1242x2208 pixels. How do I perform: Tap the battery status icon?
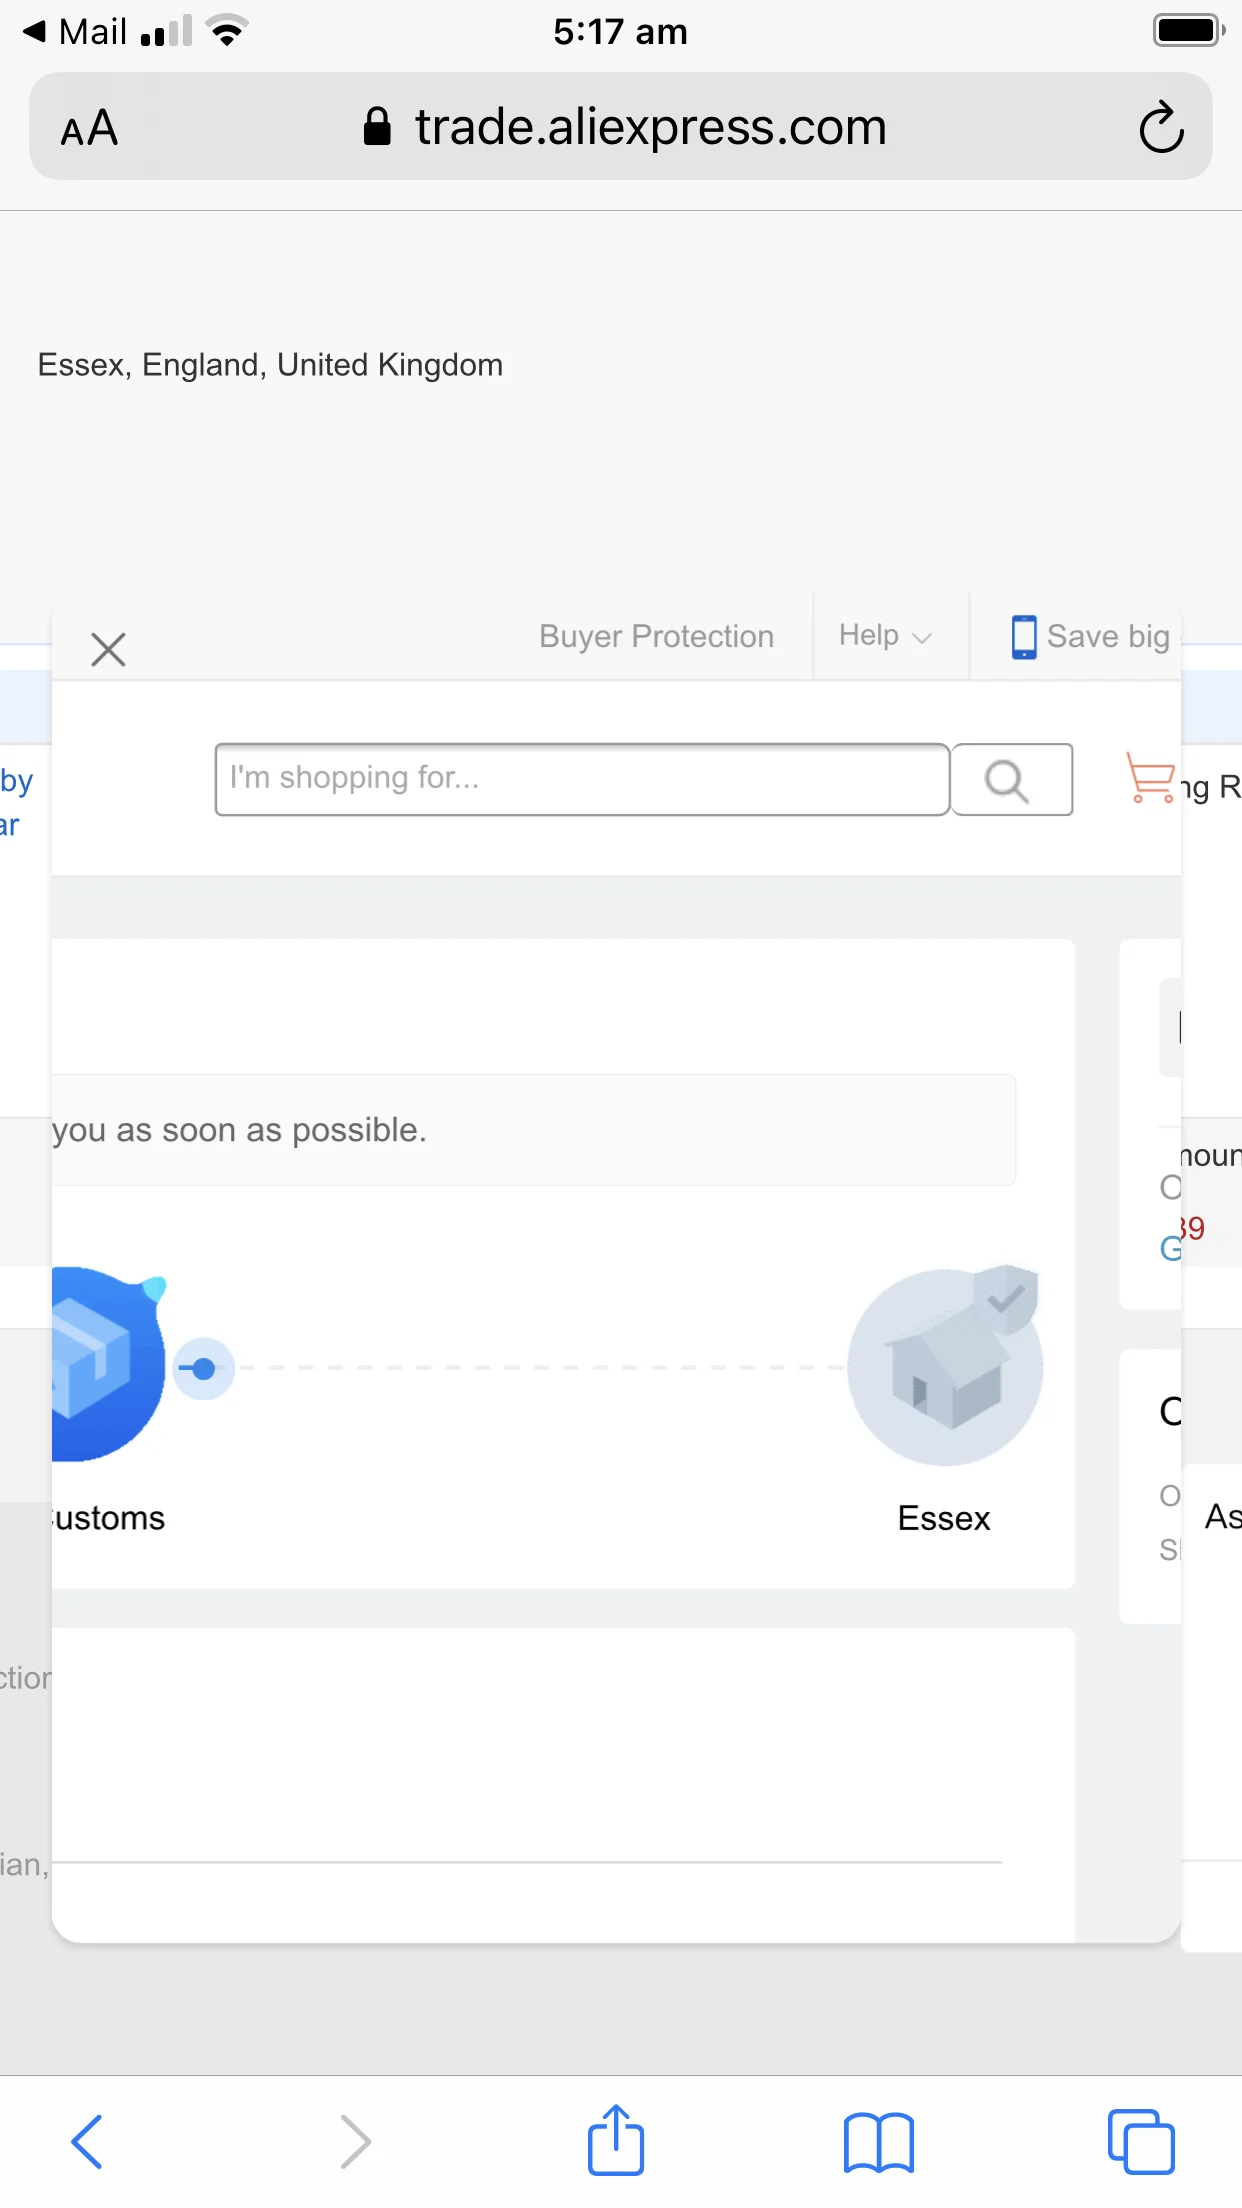1189,30
